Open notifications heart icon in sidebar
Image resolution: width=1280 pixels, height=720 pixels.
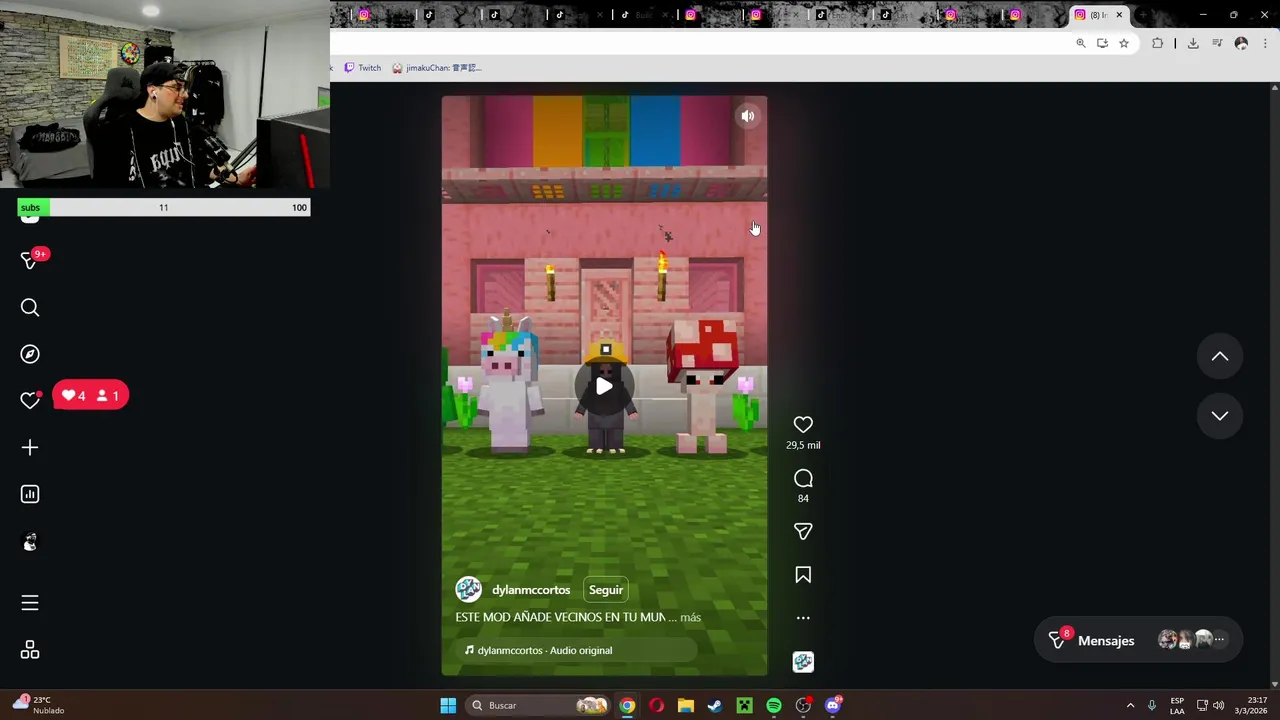pyautogui.click(x=30, y=400)
